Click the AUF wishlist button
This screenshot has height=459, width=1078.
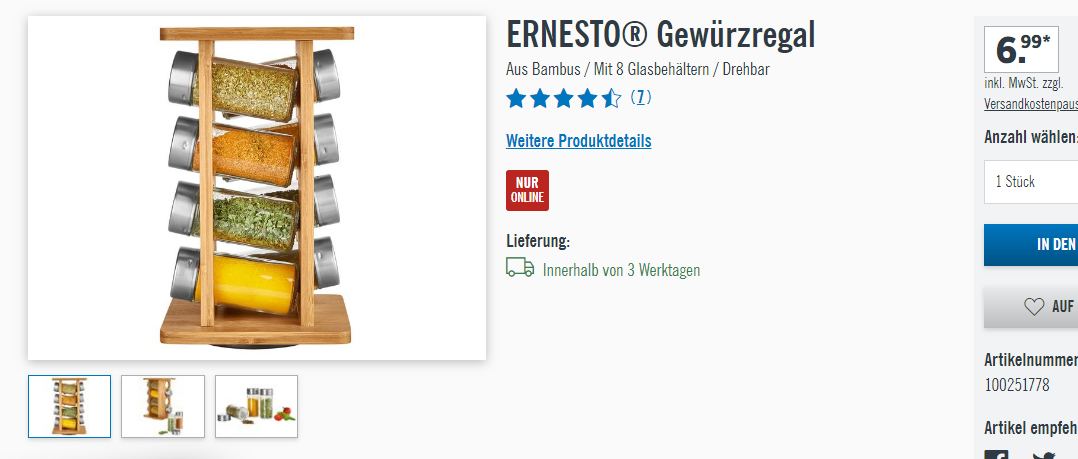click(1031, 307)
